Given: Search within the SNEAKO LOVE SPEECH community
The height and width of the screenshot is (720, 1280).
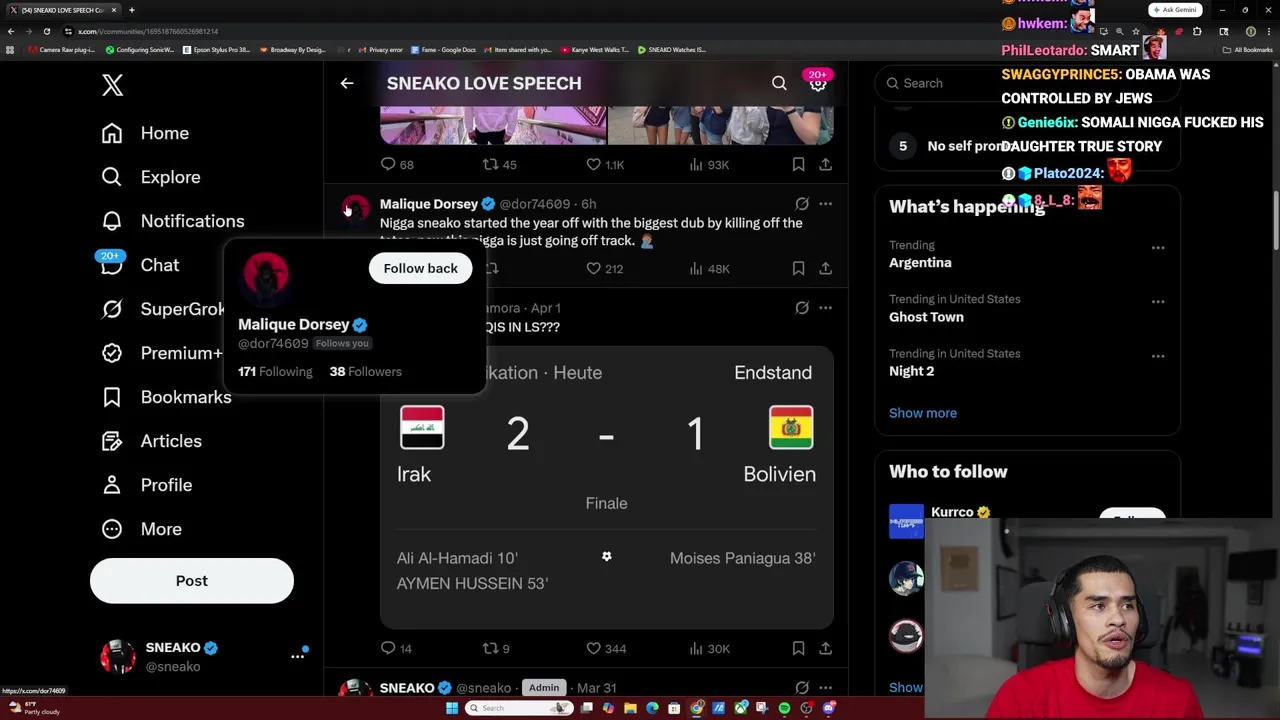Looking at the screenshot, I should pyautogui.click(x=779, y=84).
